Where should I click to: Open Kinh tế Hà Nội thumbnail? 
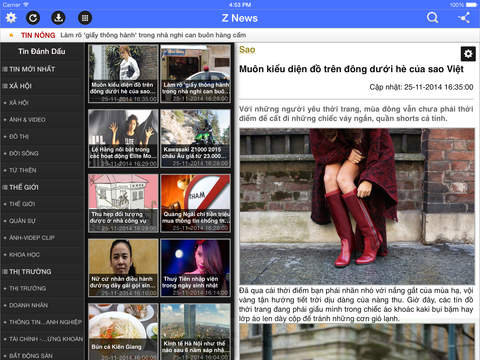pyautogui.click(x=196, y=332)
